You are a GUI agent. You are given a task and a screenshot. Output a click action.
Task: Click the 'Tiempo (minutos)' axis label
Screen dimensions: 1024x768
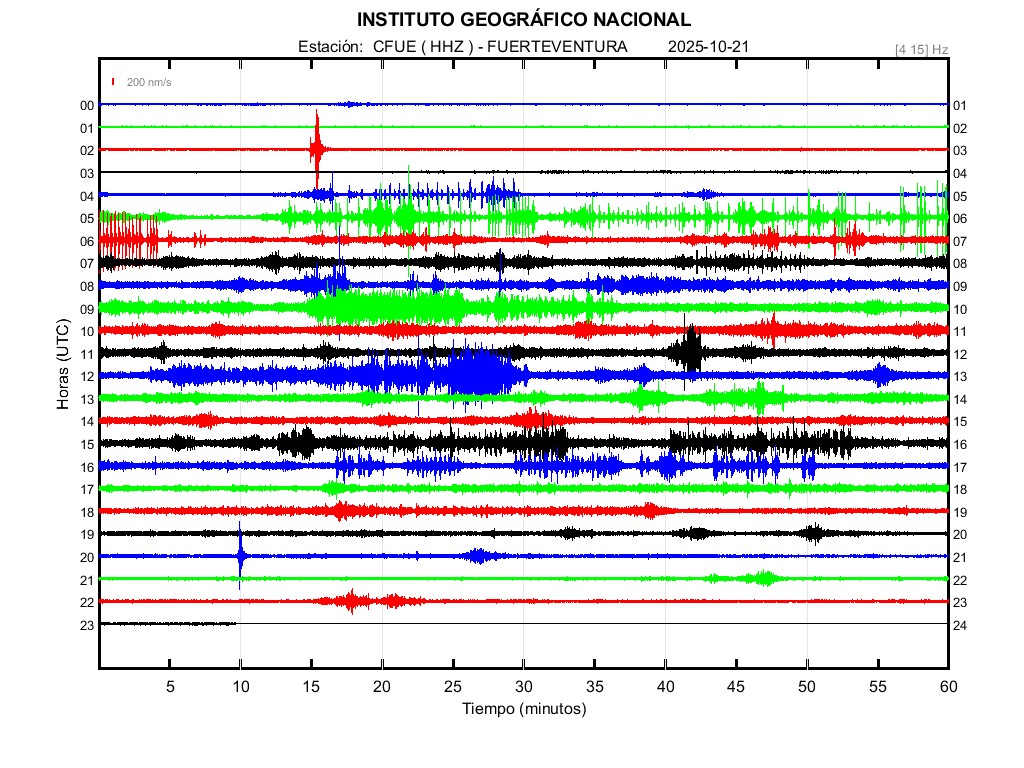(x=523, y=708)
